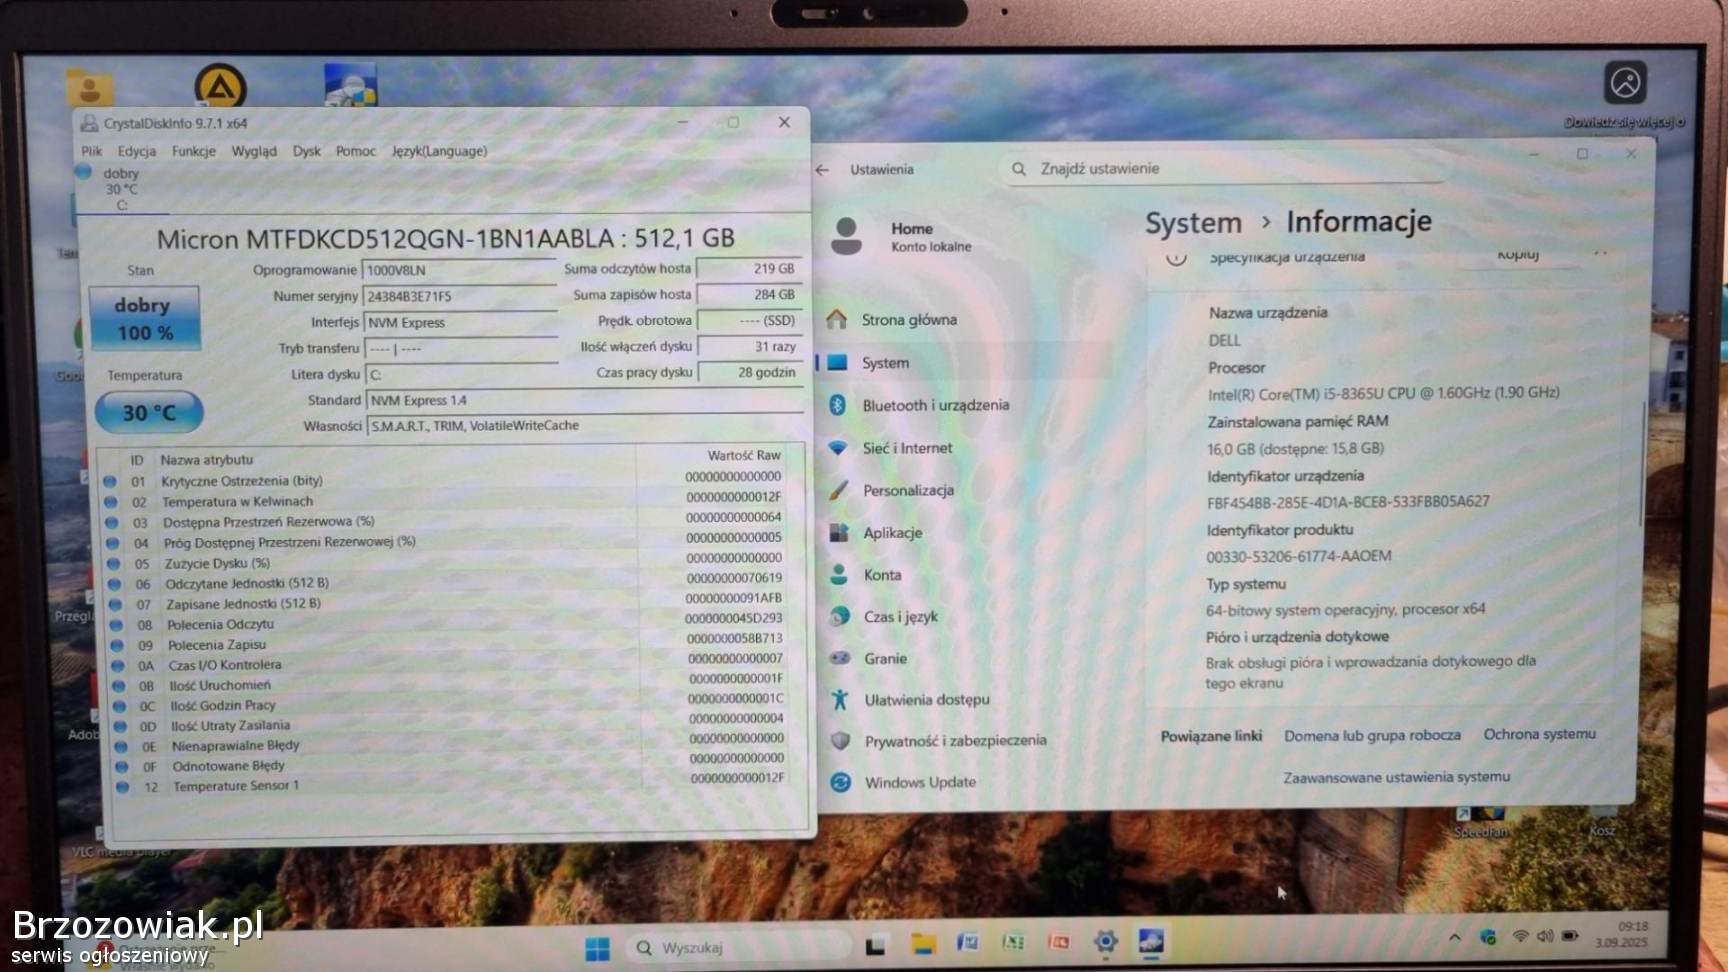Open Zaawansowane ustawienia systemu link
This screenshot has height=972, width=1728.
coord(1396,777)
